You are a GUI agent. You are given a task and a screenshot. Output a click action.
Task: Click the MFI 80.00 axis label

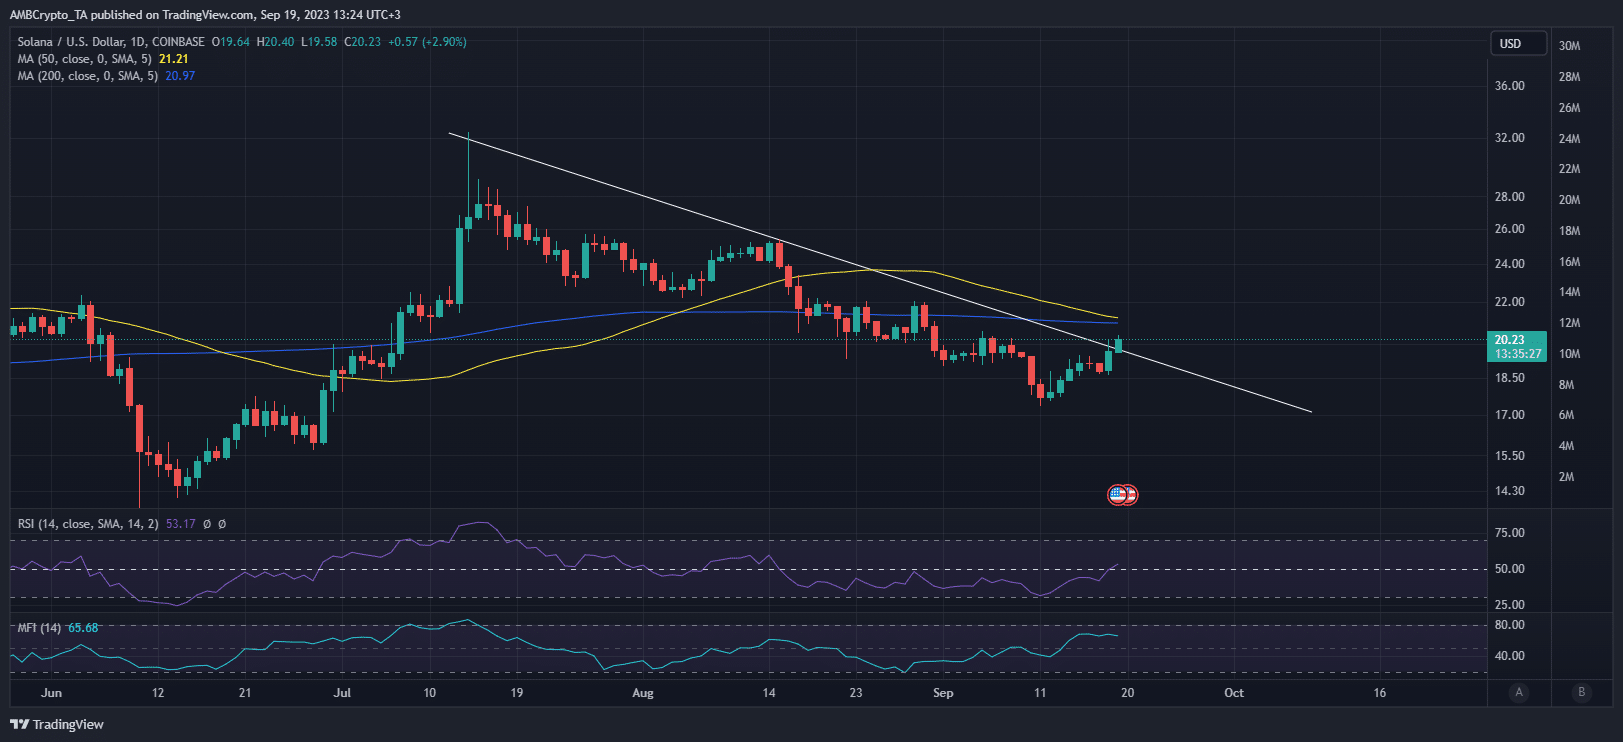coord(1510,625)
